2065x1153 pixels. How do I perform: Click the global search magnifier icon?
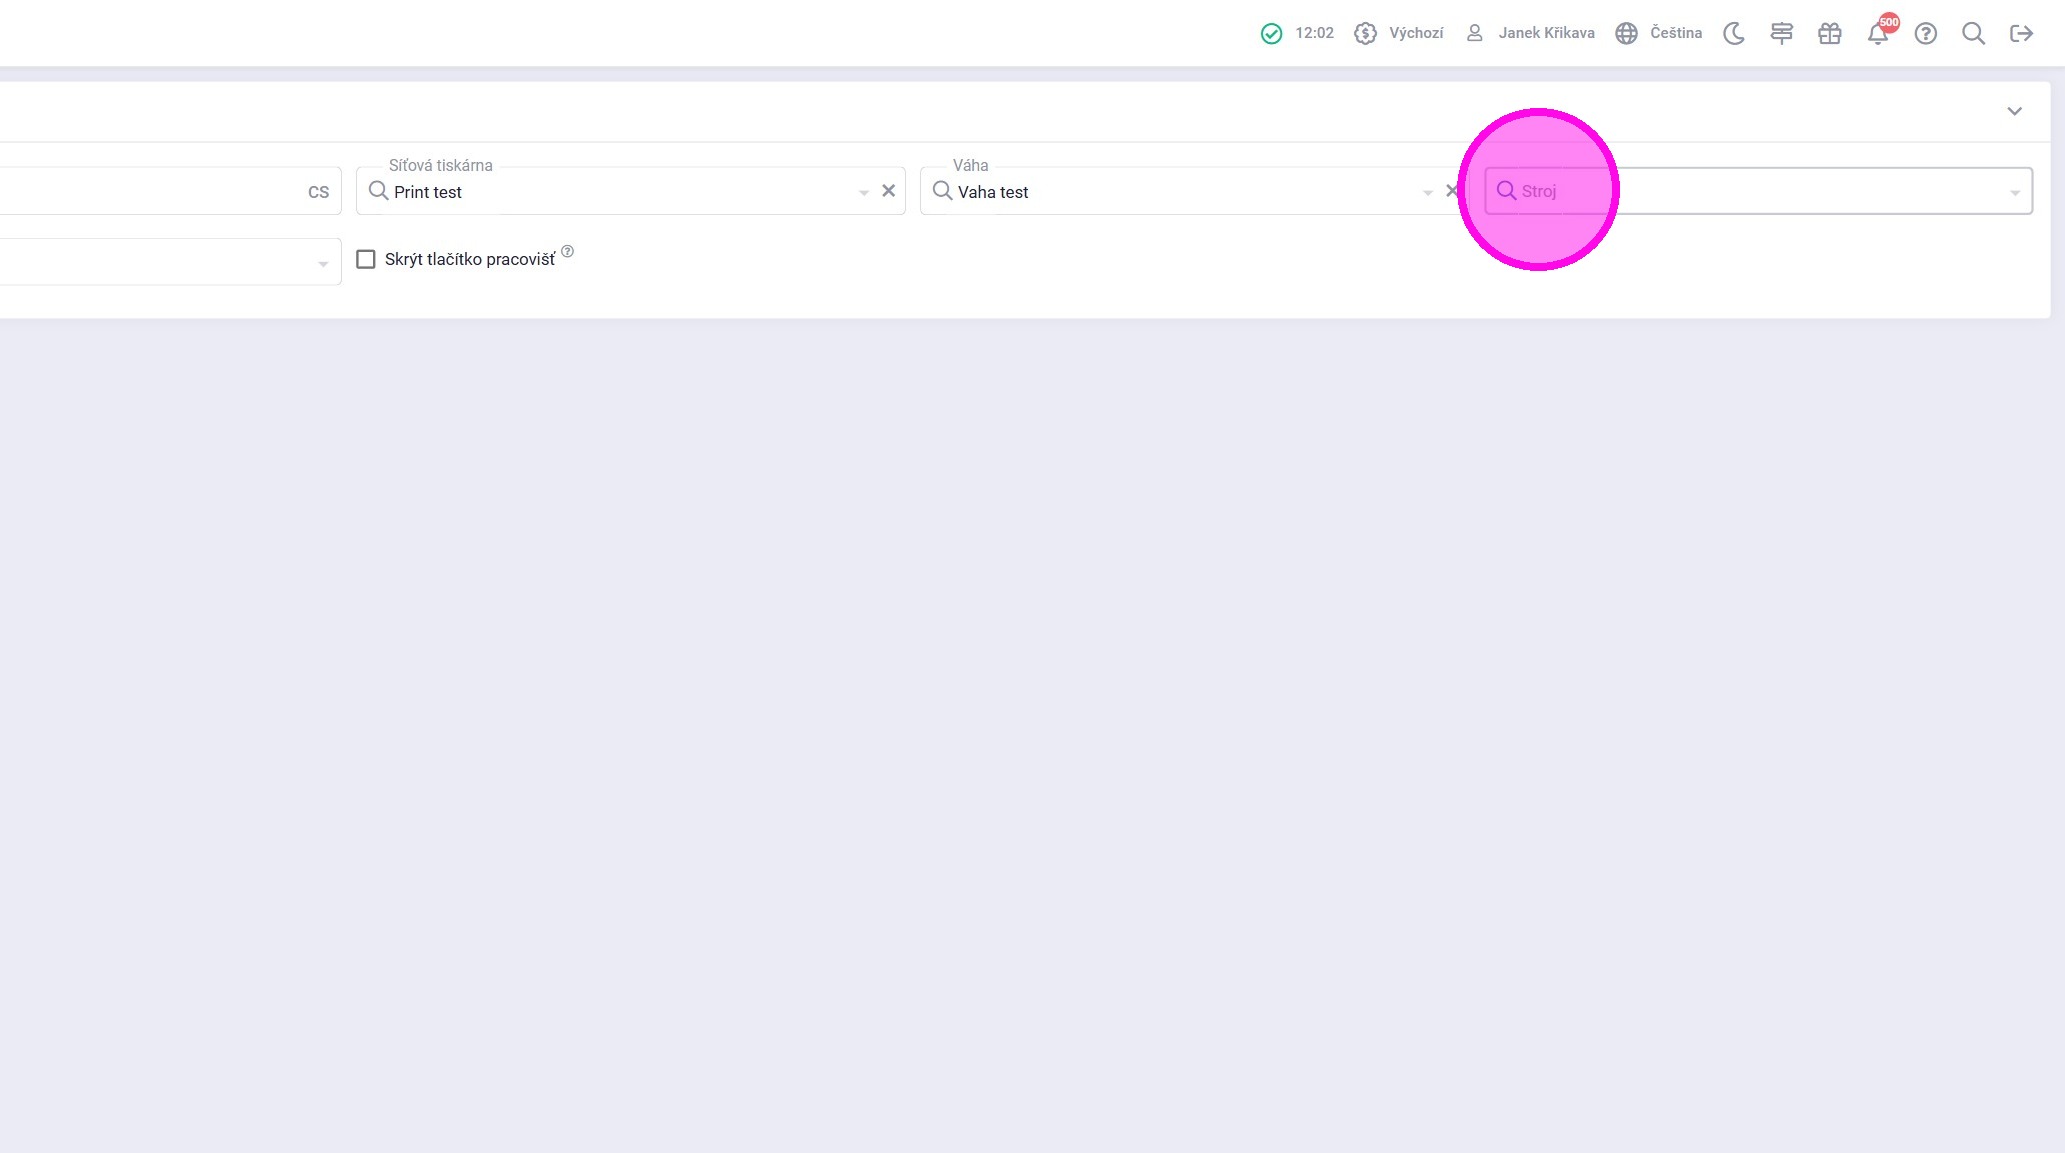(x=1973, y=34)
